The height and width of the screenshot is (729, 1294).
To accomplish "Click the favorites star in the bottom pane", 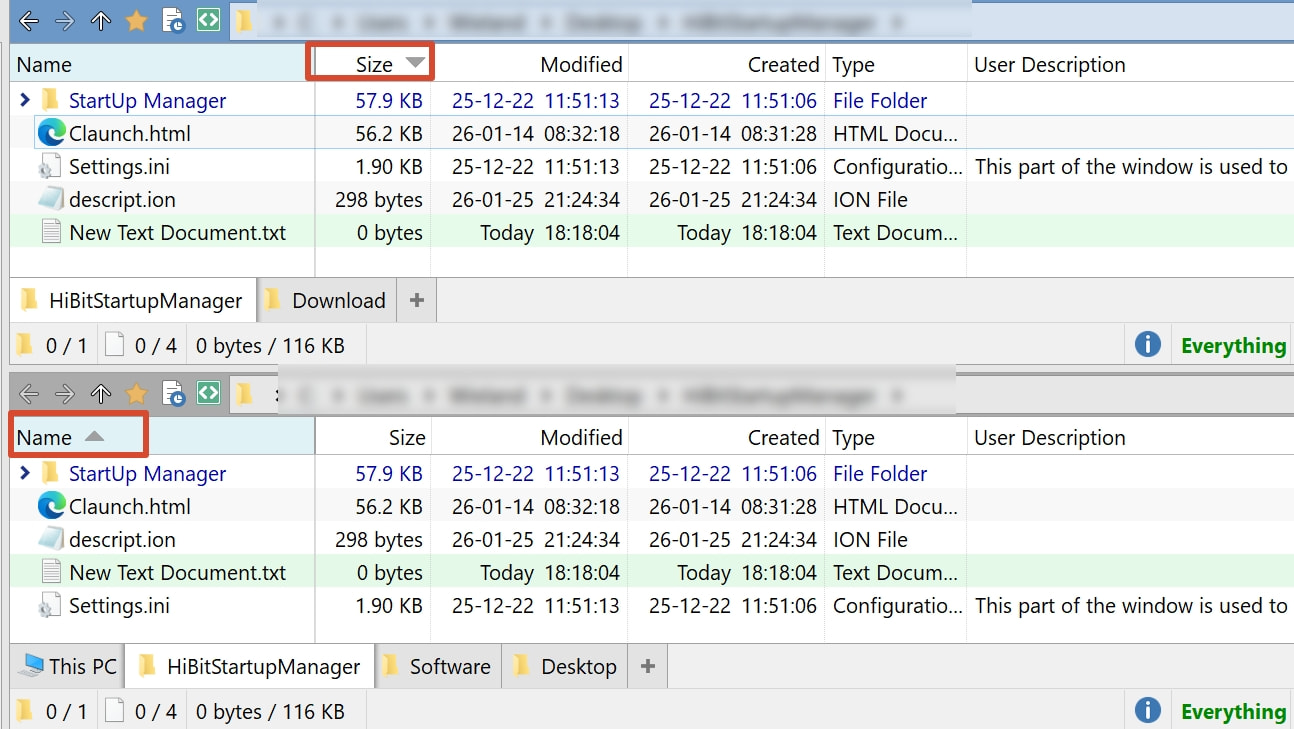I will (x=136, y=394).
